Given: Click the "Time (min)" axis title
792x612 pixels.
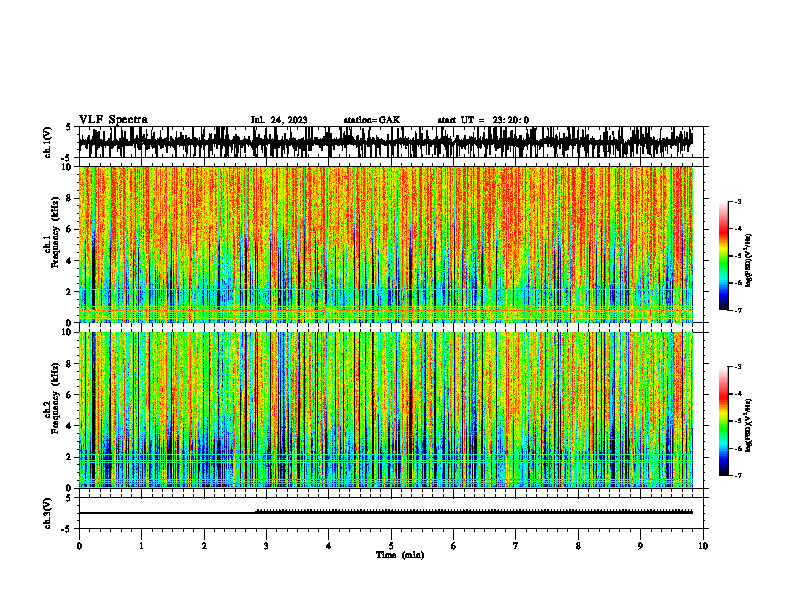Looking at the screenshot, I should click(x=400, y=555).
